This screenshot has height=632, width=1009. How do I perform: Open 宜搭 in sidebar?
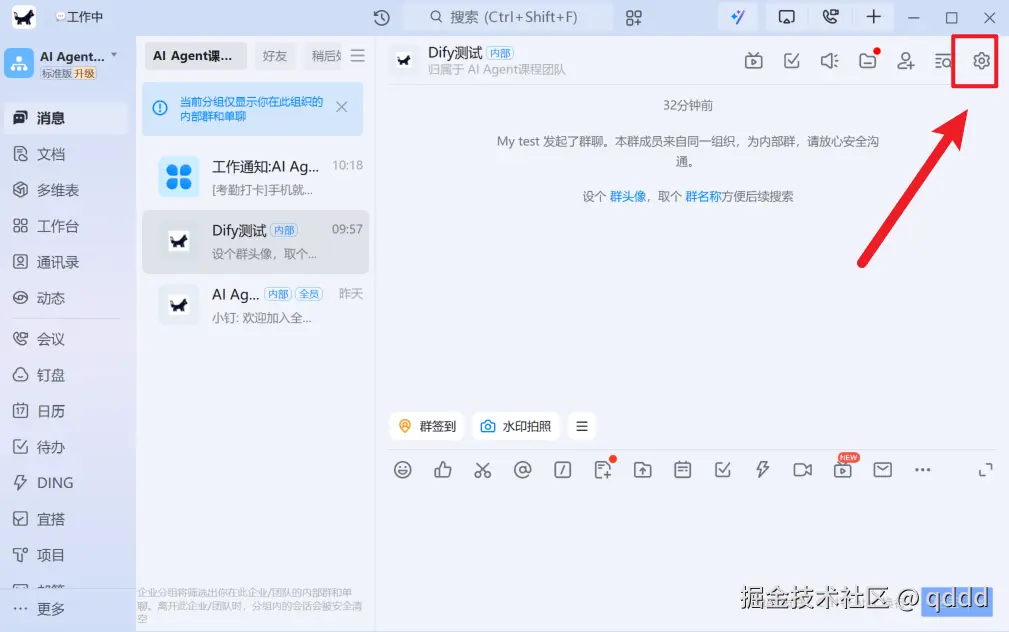pyautogui.click(x=66, y=519)
